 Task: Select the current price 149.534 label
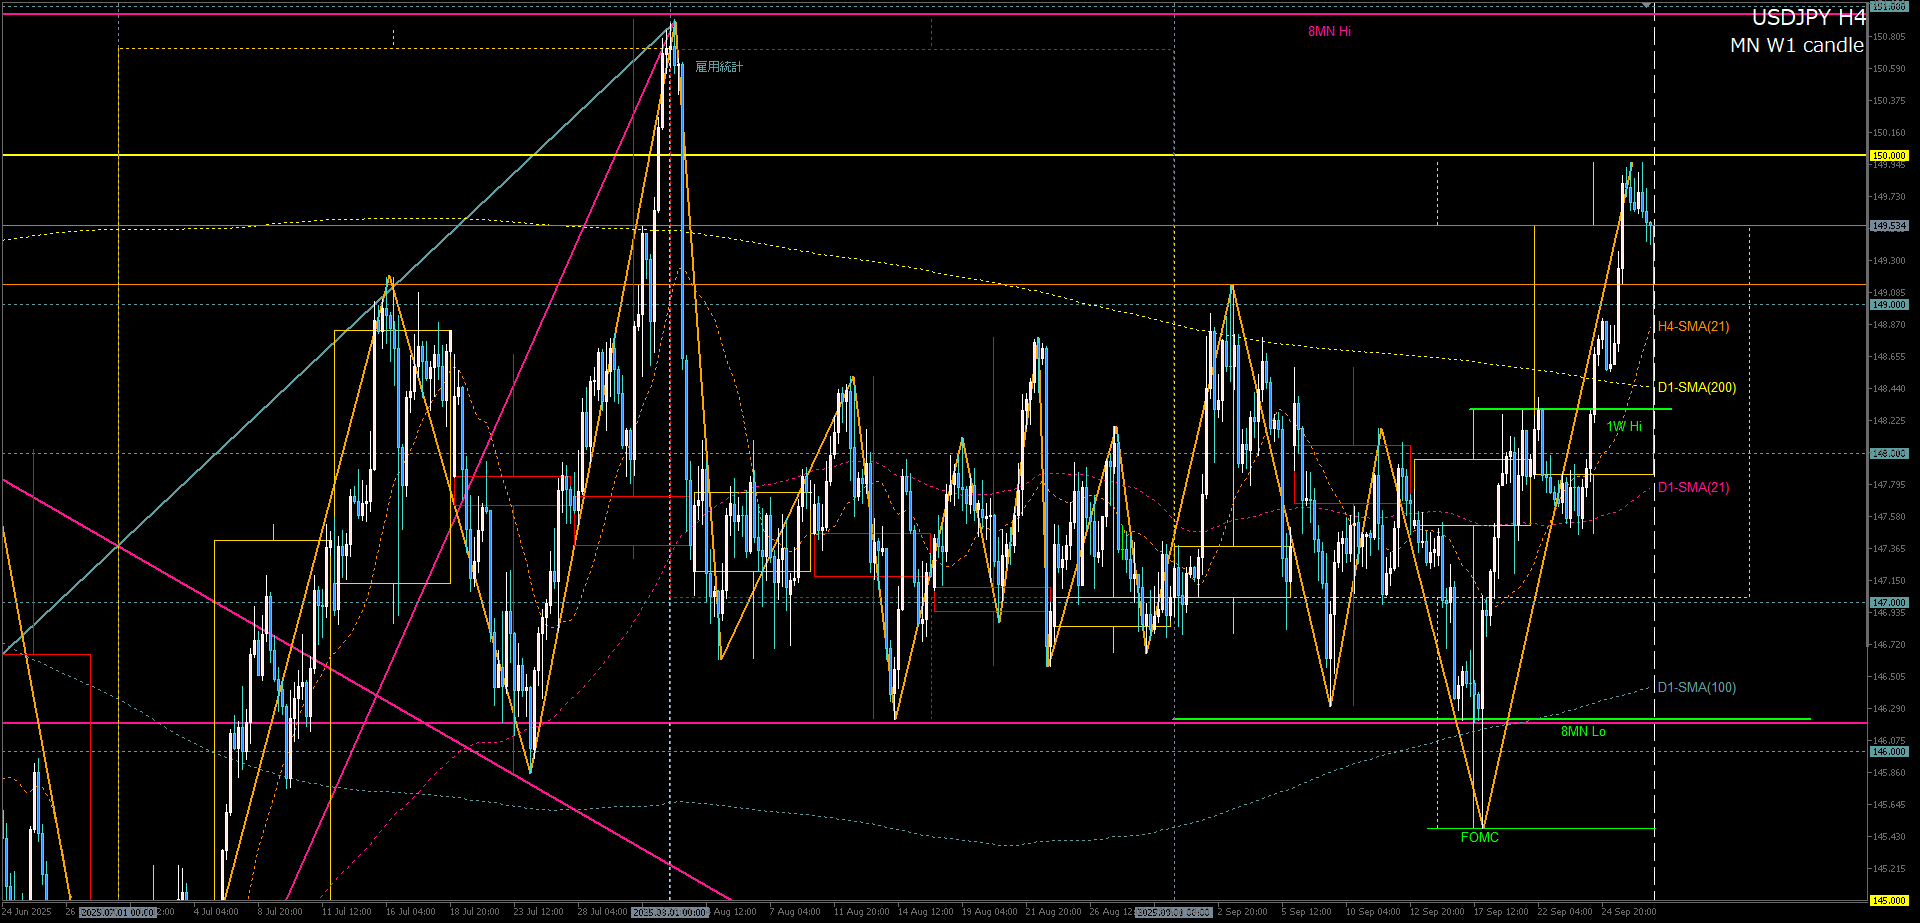click(x=1889, y=226)
